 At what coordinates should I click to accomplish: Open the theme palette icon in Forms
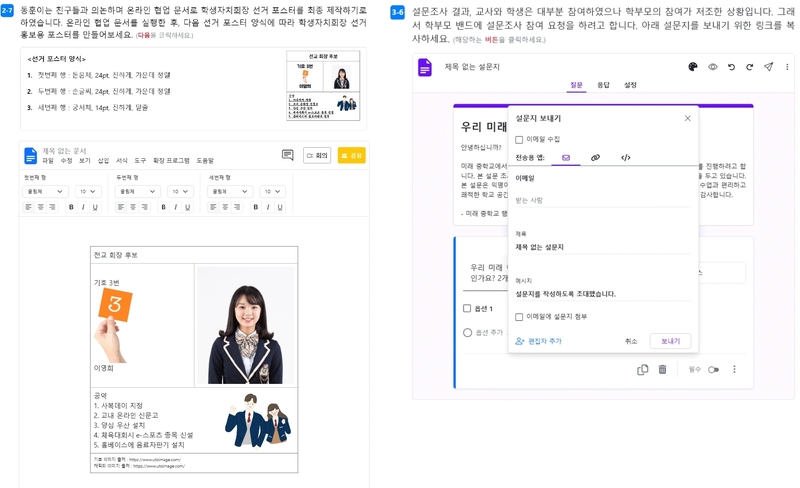(x=693, y=67)
